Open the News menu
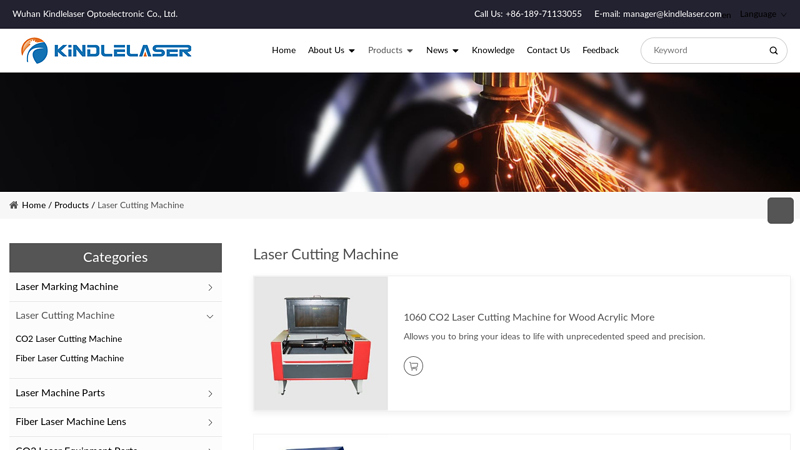This screenshot has height=450, width=800. pyautogui.click(x=437, y=51)
